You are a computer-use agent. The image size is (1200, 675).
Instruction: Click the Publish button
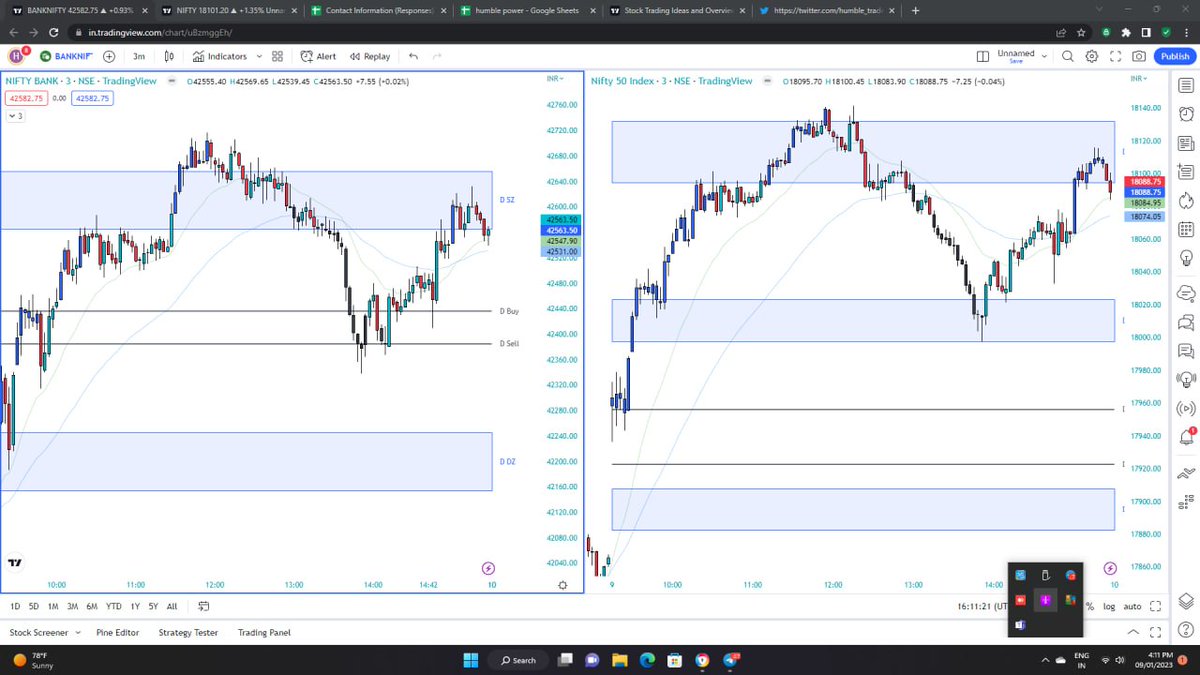1173,56
